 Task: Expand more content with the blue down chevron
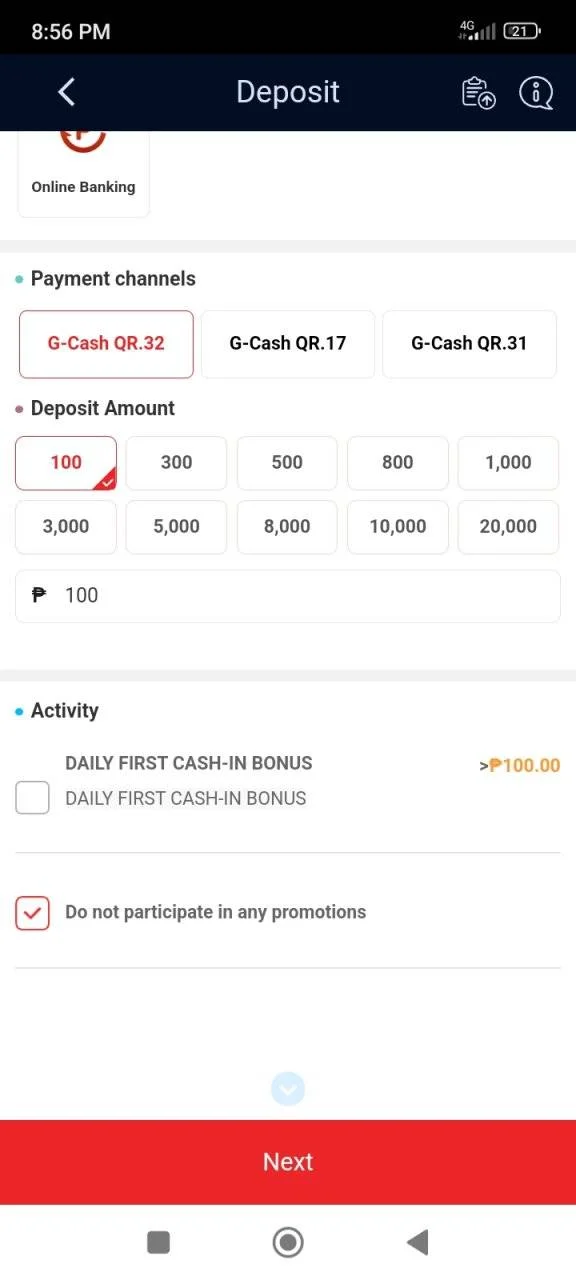coord(288,1088)
